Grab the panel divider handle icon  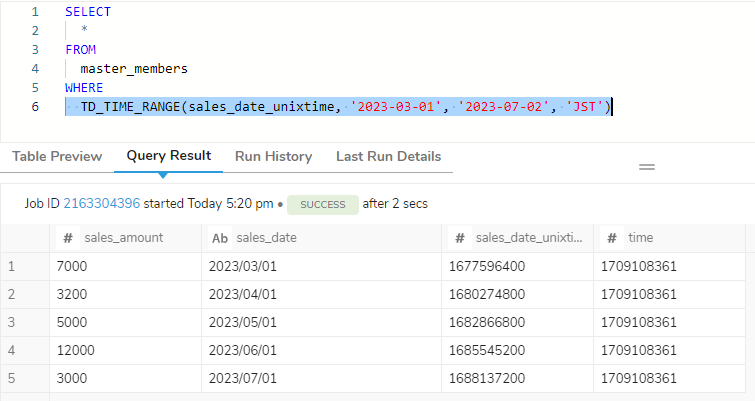click(647, 167)
